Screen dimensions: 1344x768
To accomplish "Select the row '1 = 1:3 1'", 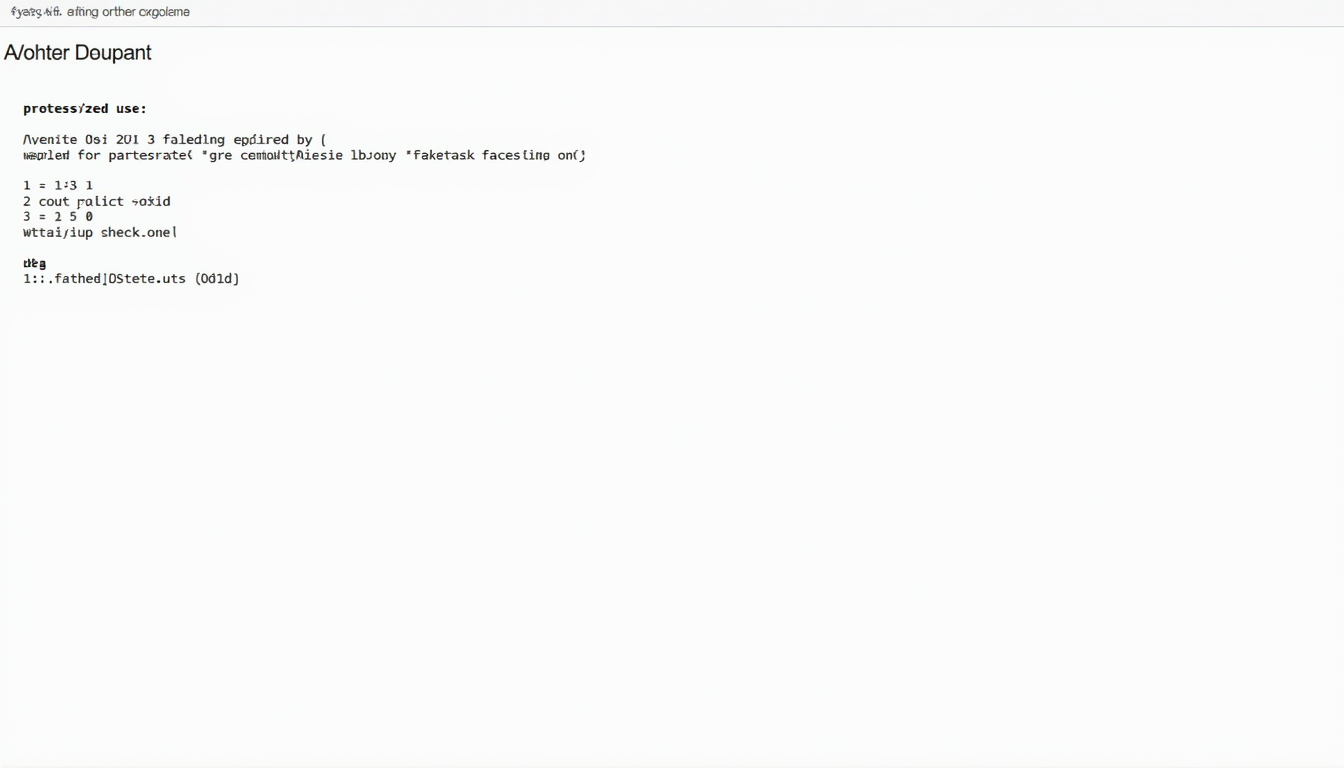I will pos(58,186).
